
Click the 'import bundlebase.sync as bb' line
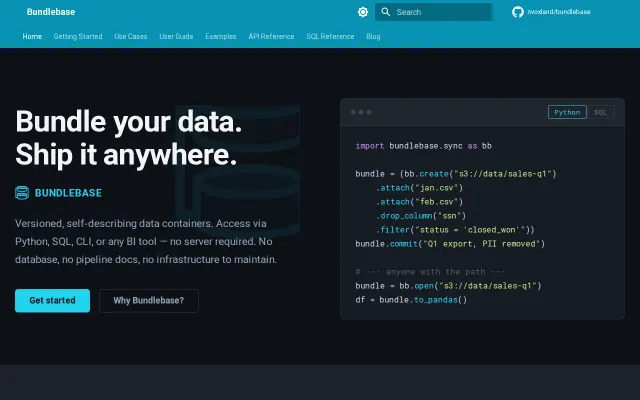click(423, 146)
